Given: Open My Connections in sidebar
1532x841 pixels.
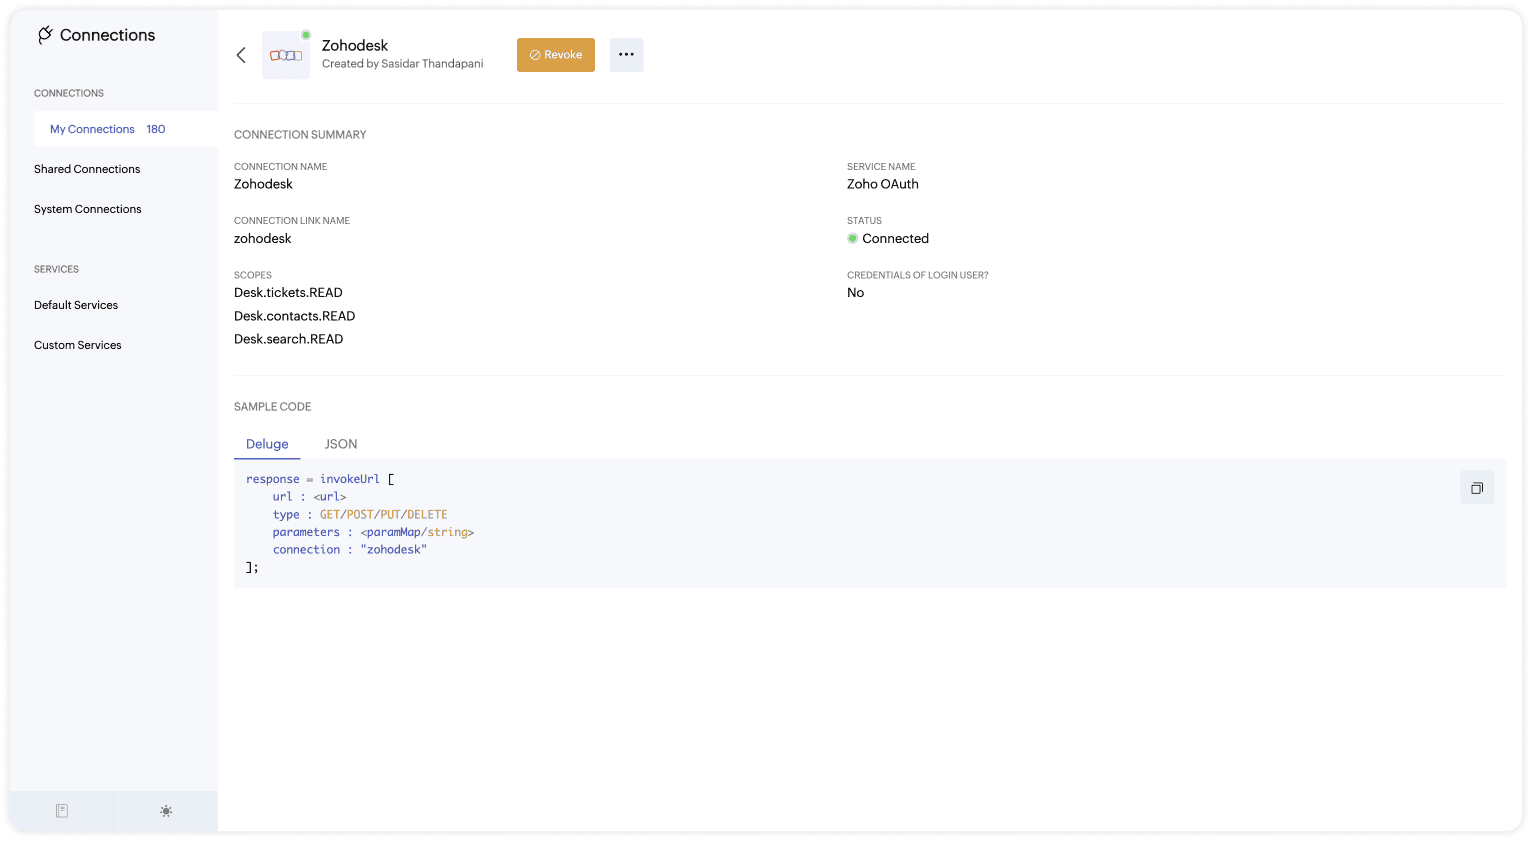Looking at the screenshot, I should point(125,129).
